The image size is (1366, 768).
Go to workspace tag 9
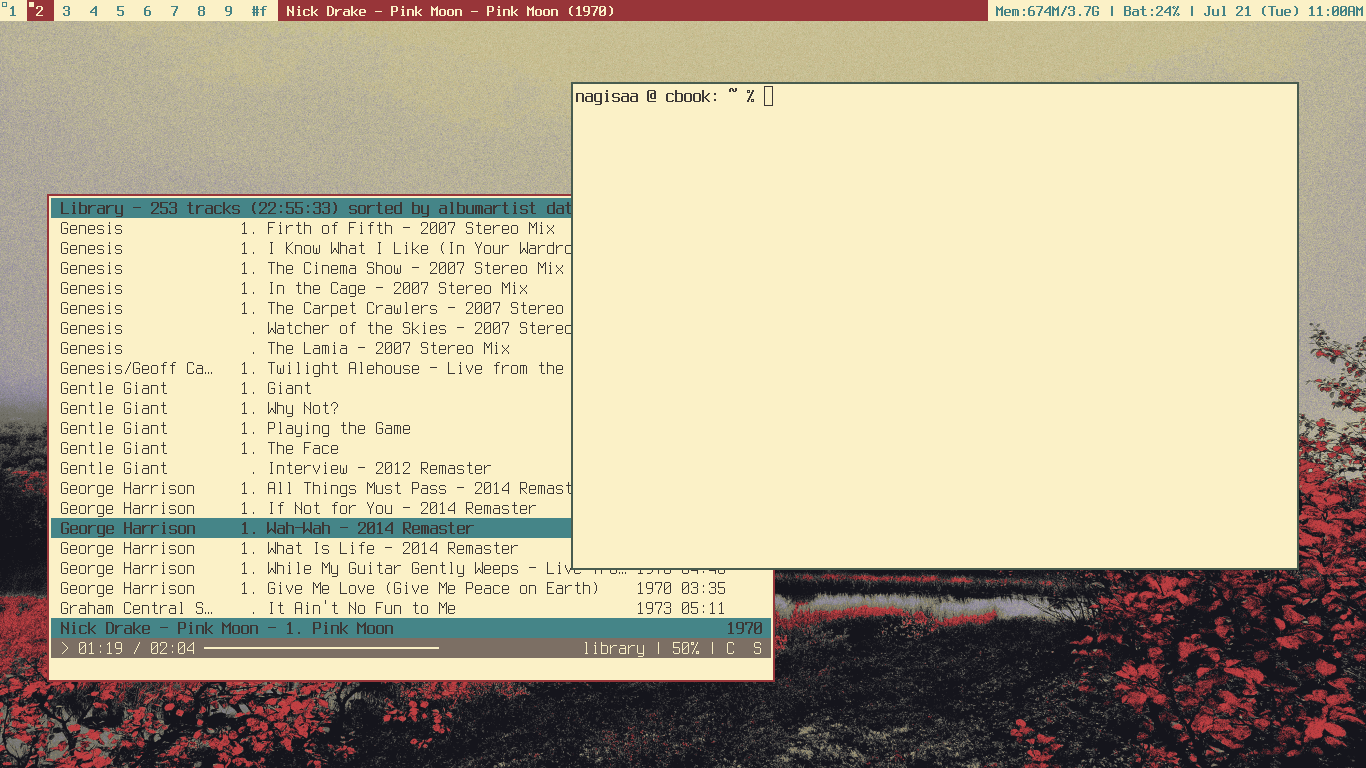pos(229,11)
